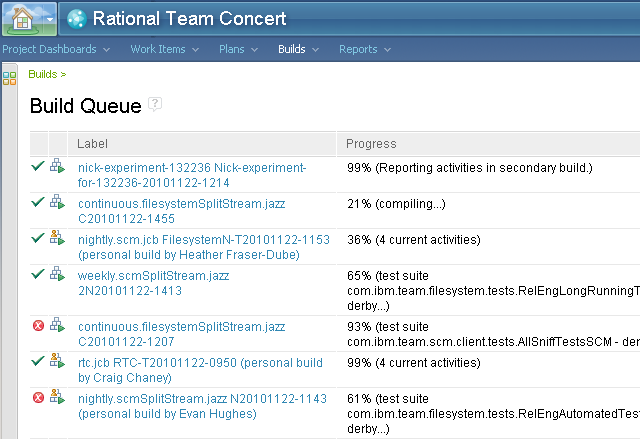Image resolution: width=640 pixels, height=439 pixels.
Task: Expand the home icon dropdown arrow
Action: tap(50, 19)
